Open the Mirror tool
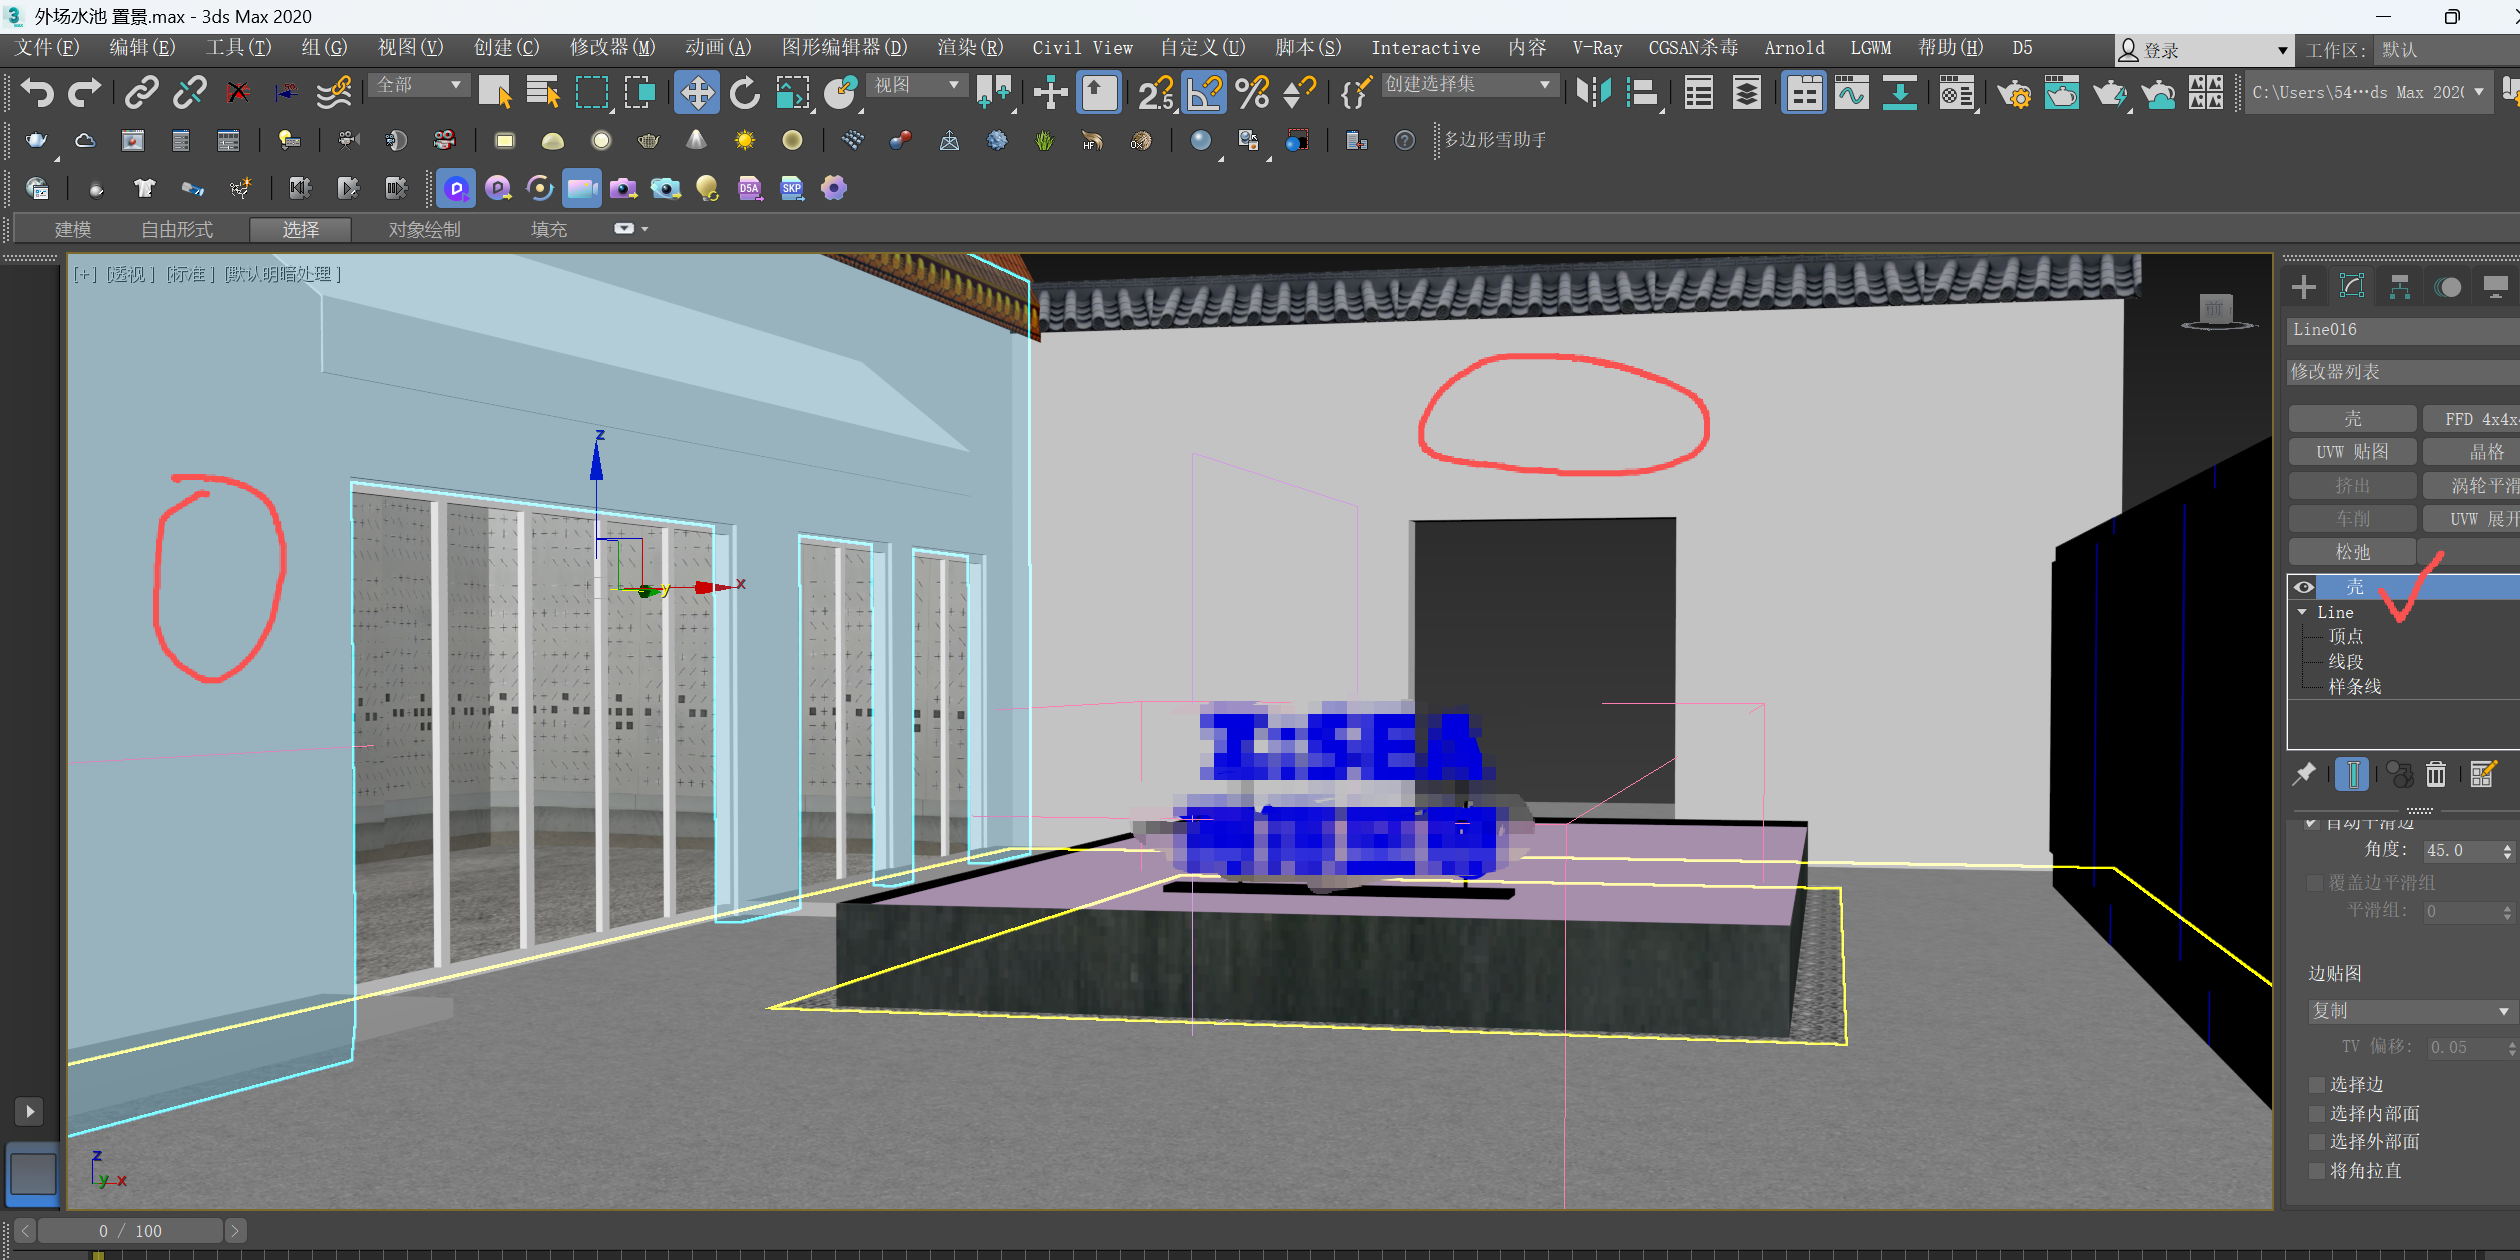 pos(1593,93)
